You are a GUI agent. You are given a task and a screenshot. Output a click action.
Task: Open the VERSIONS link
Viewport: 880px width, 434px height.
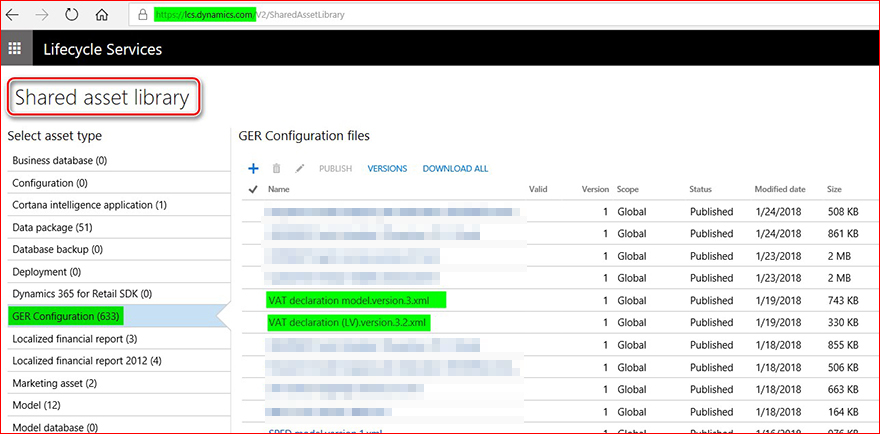(387, 168)
